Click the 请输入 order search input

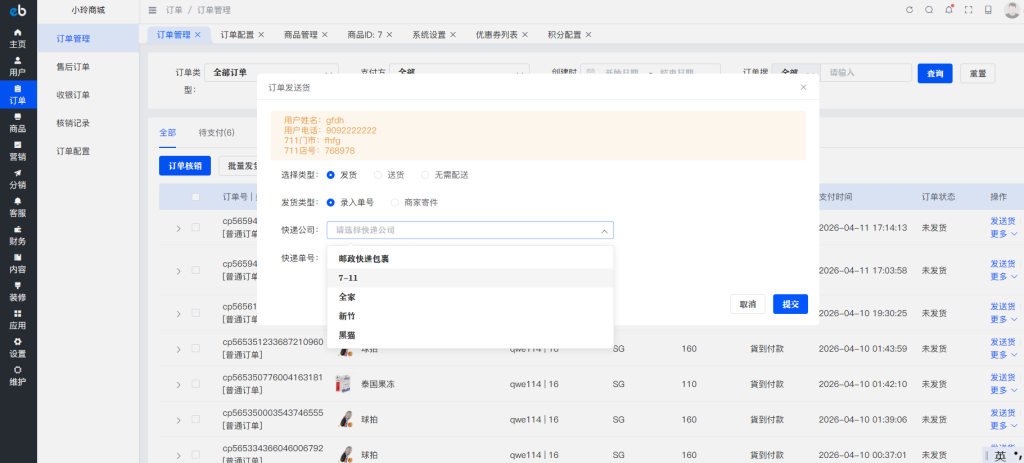pos(866,72)
